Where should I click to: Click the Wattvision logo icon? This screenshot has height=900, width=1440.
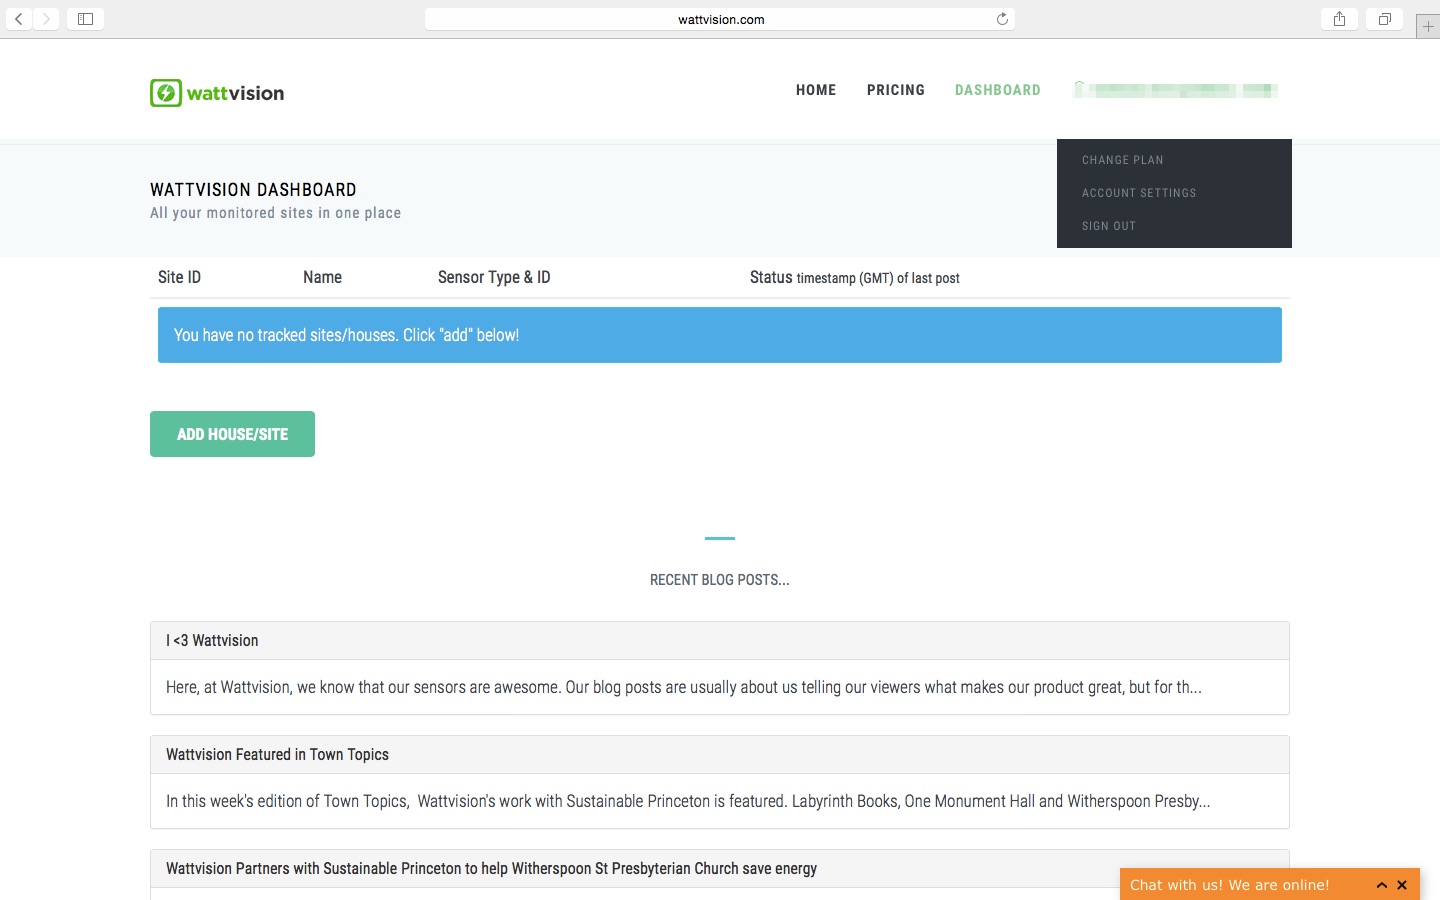(166, 93)
